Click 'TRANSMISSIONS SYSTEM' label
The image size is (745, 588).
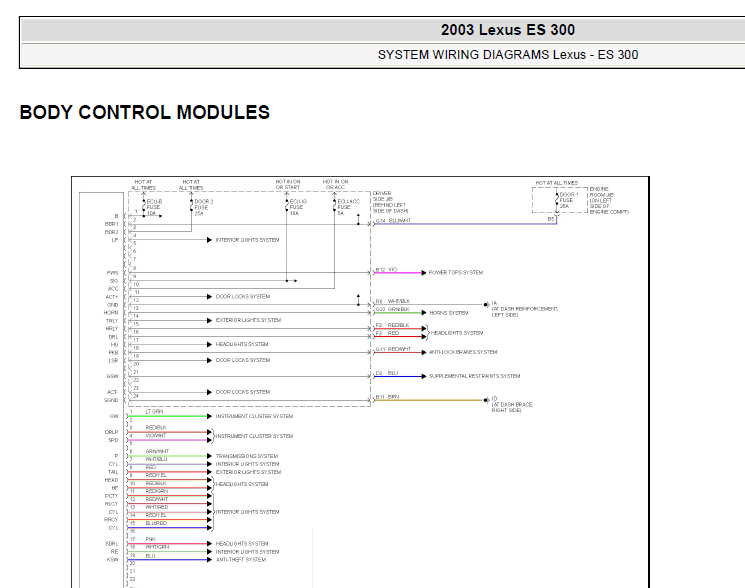247,456
